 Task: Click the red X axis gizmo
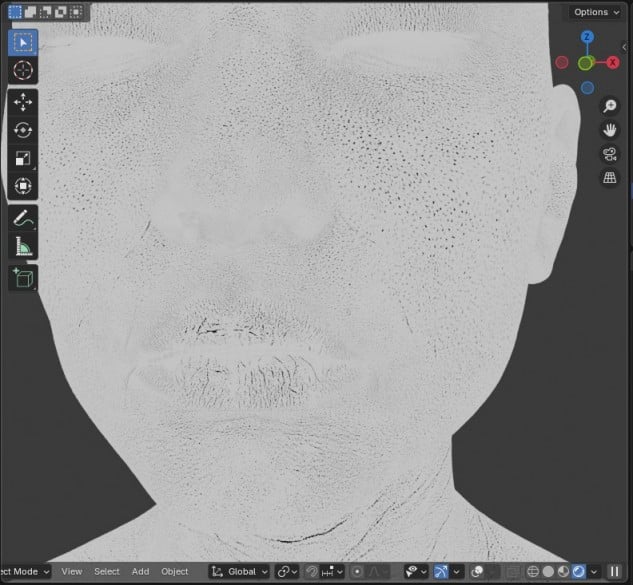pyautogui.click(x=612, y=63)
